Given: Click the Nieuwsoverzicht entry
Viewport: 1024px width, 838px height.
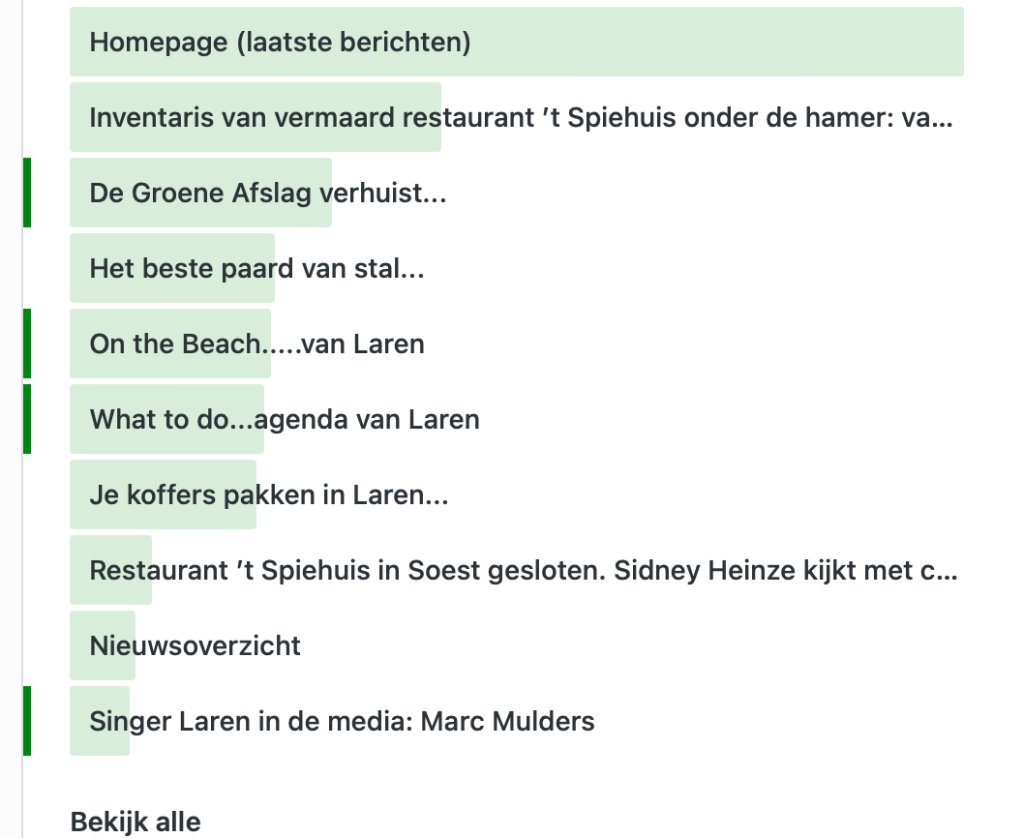Looking at the screenshot, I should click(x=195, y=647).
